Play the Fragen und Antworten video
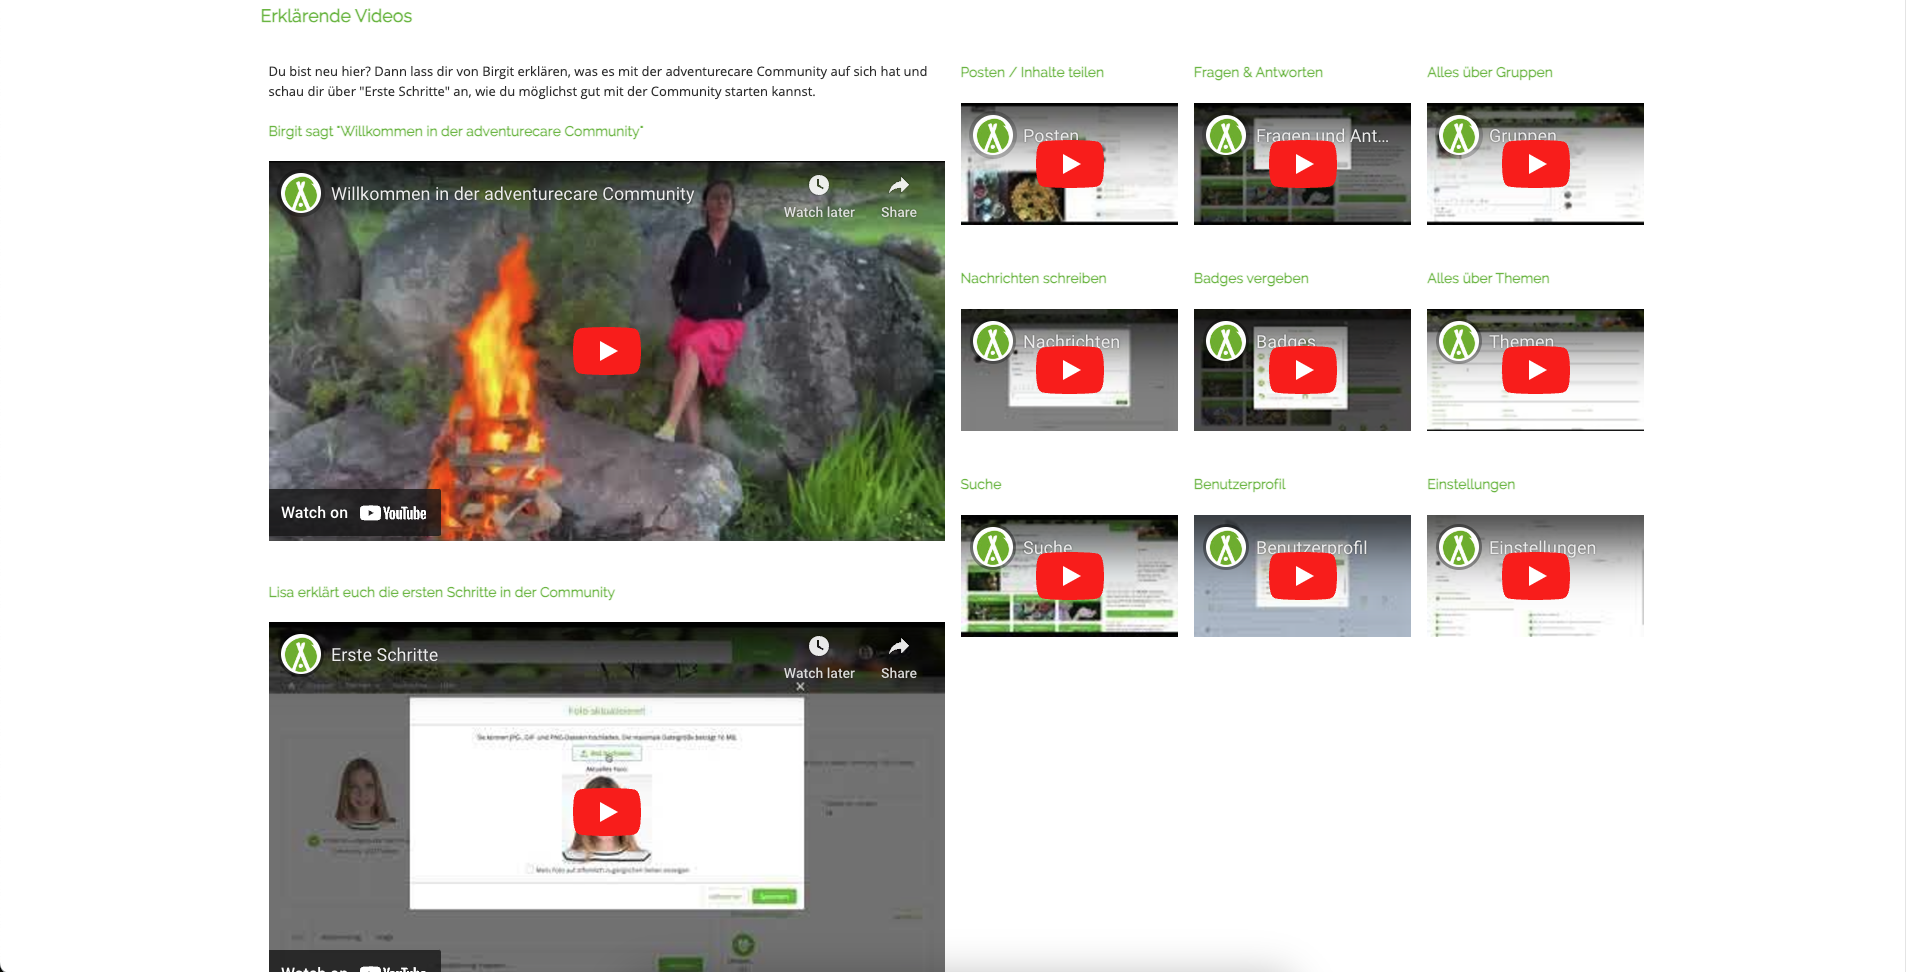 (1302, 164)
